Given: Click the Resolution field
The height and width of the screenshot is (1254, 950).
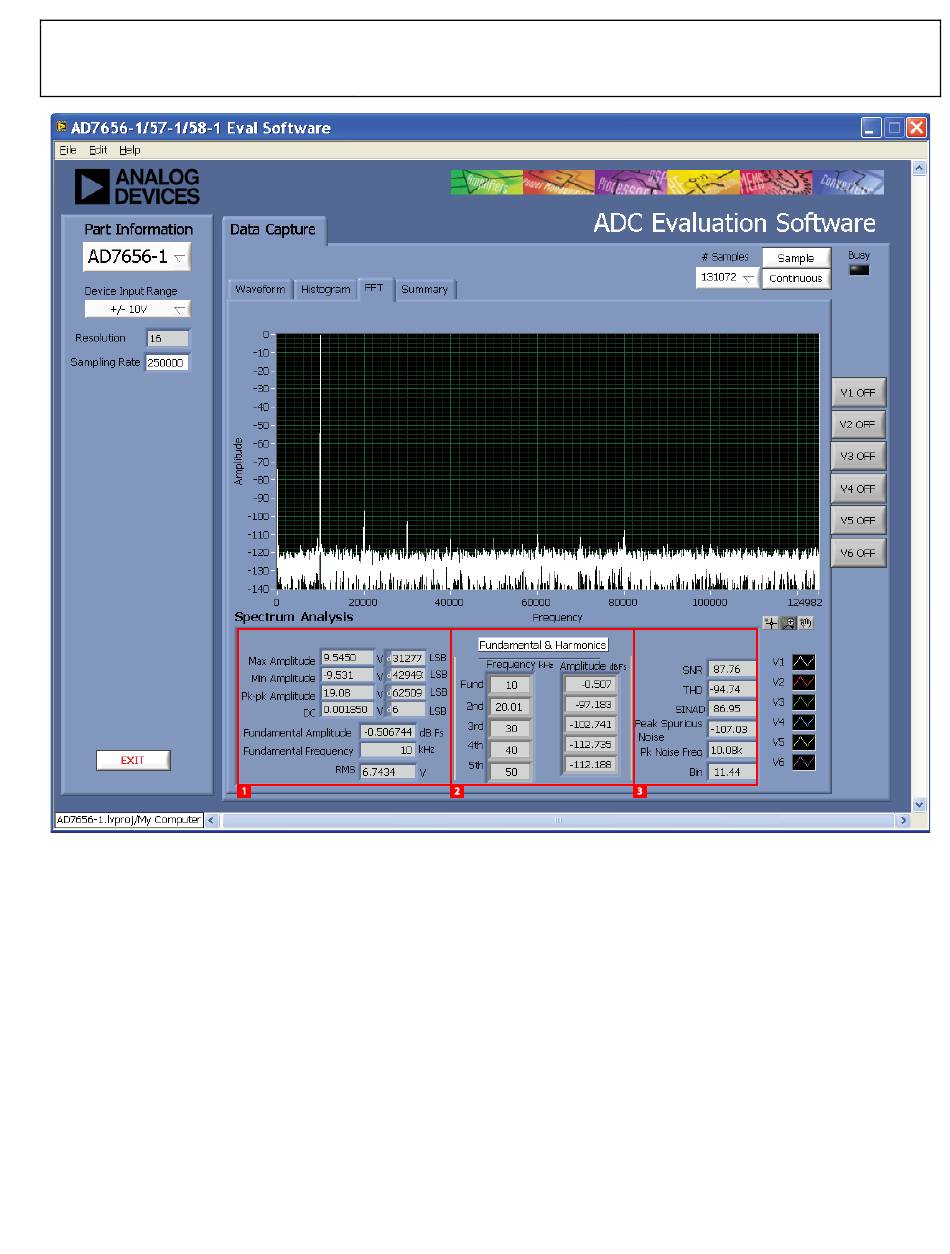Looking at the screenshot, I should point(167,338).
